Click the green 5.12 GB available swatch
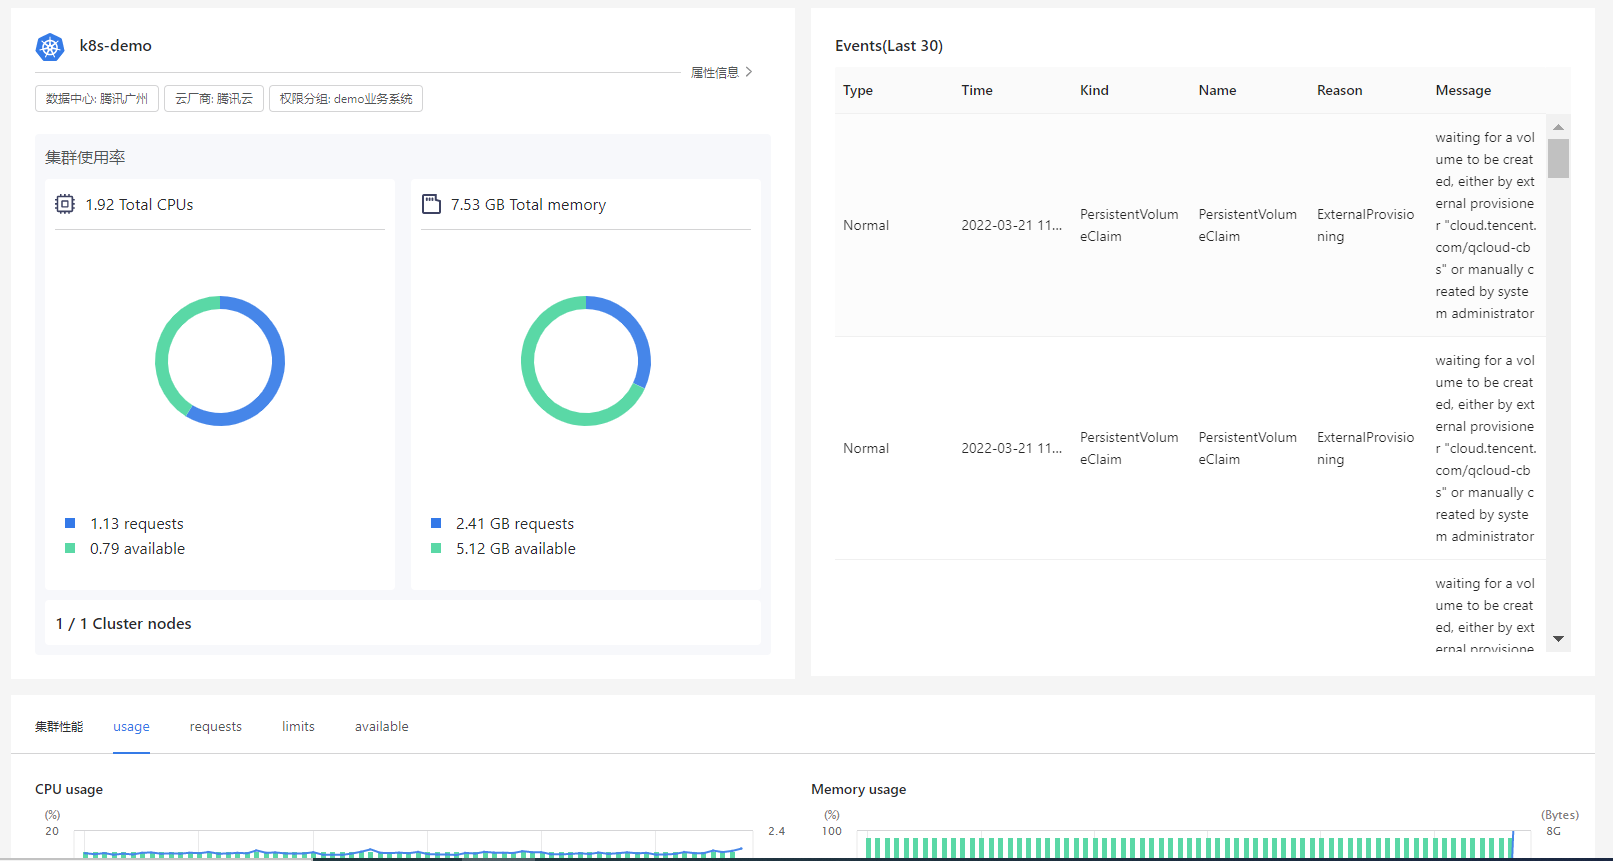 (x=436, y=548)
